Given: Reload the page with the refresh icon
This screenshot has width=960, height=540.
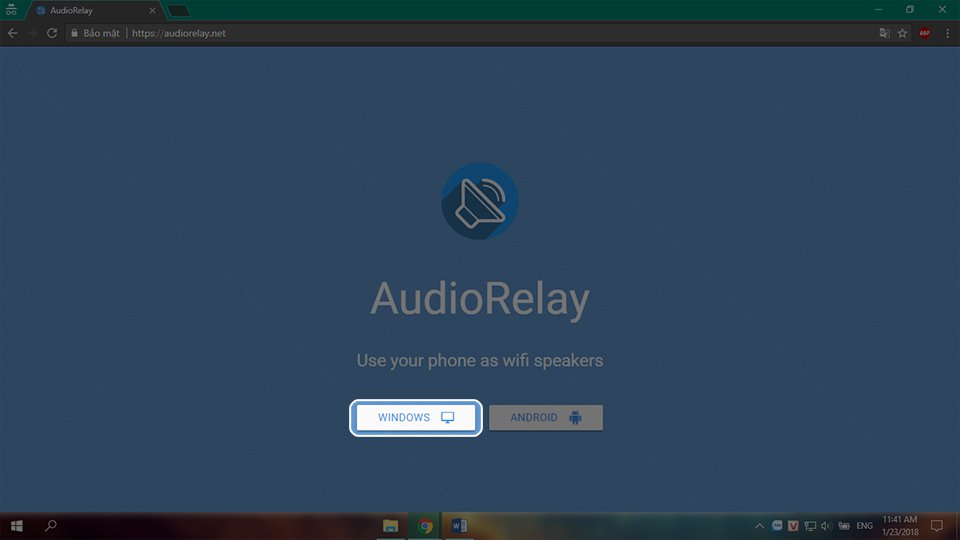Looking at the screenshot, I should (52, 33).
